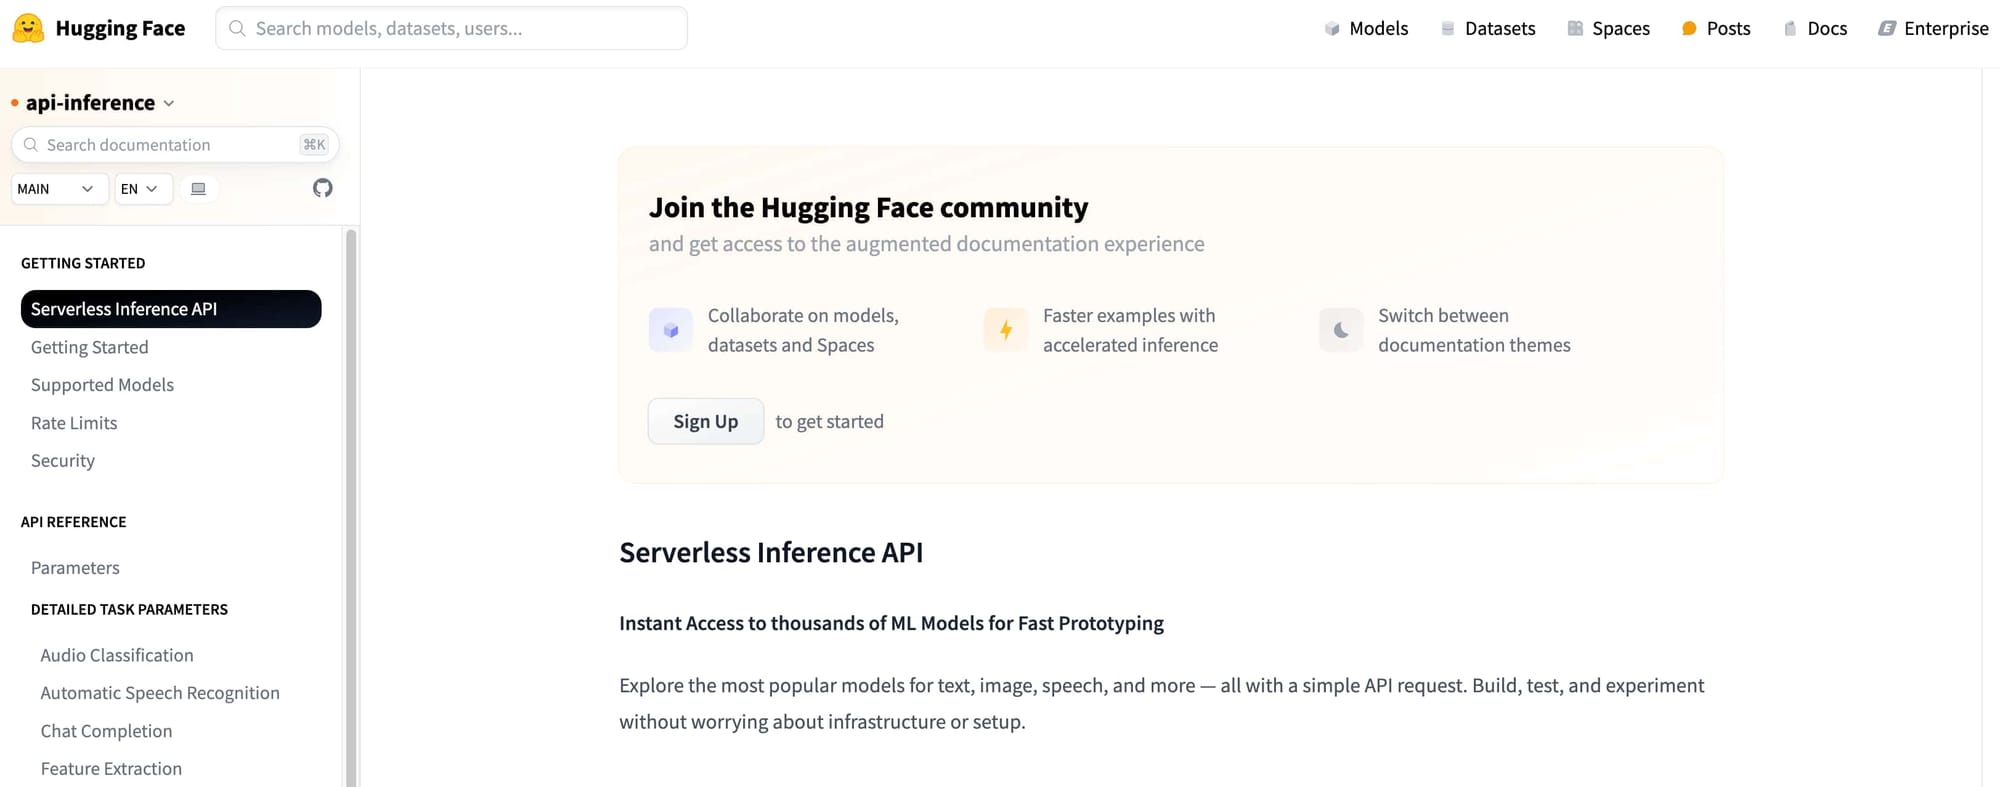Click the Instant Access to thousands subheading
The image size is (2000, 787).
pos(891,623)
